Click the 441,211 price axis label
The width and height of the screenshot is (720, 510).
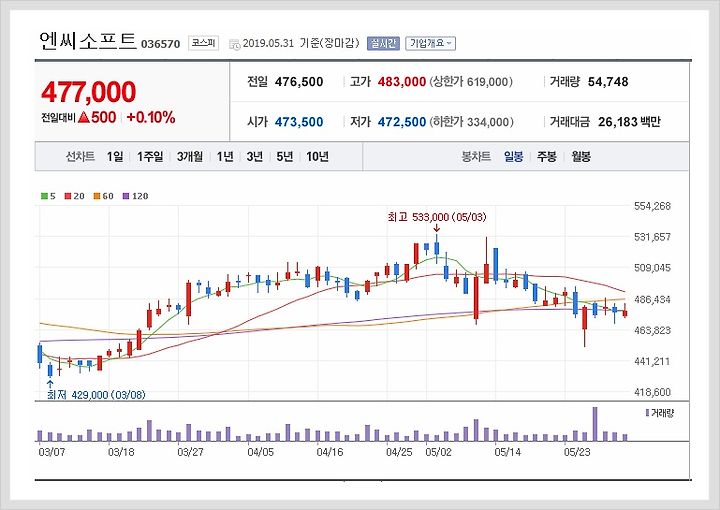click(652, 361)
